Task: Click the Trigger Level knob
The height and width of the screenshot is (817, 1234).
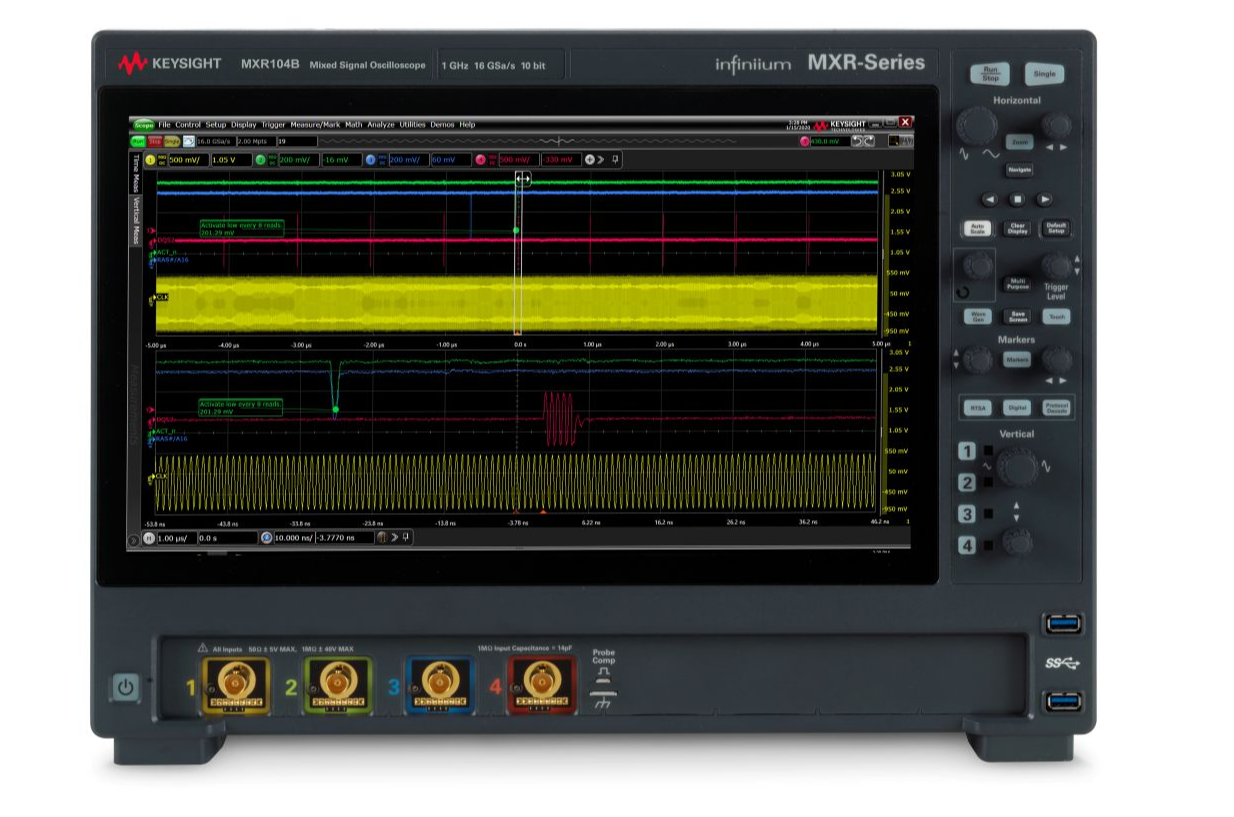Action: [x=1055, y=266]
